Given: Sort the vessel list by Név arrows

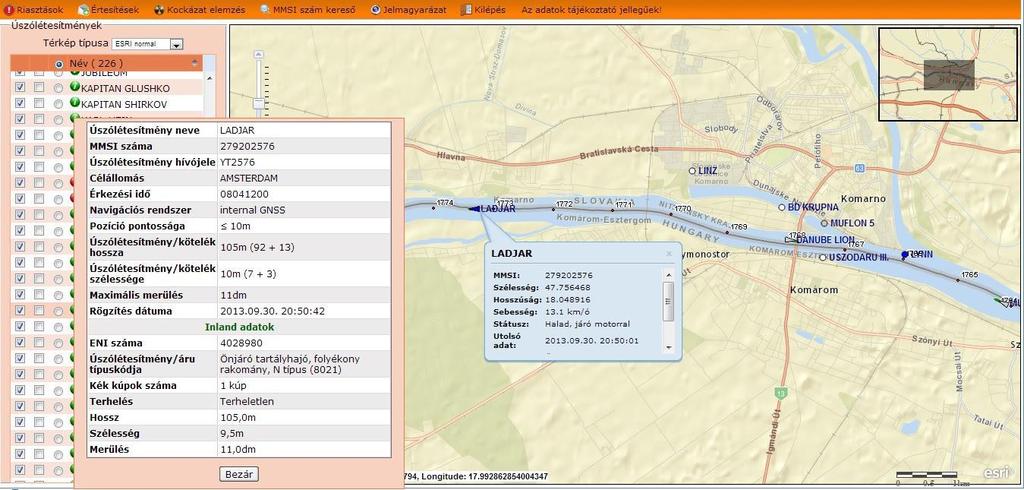Looking at the screenshot, I should 195,63.
